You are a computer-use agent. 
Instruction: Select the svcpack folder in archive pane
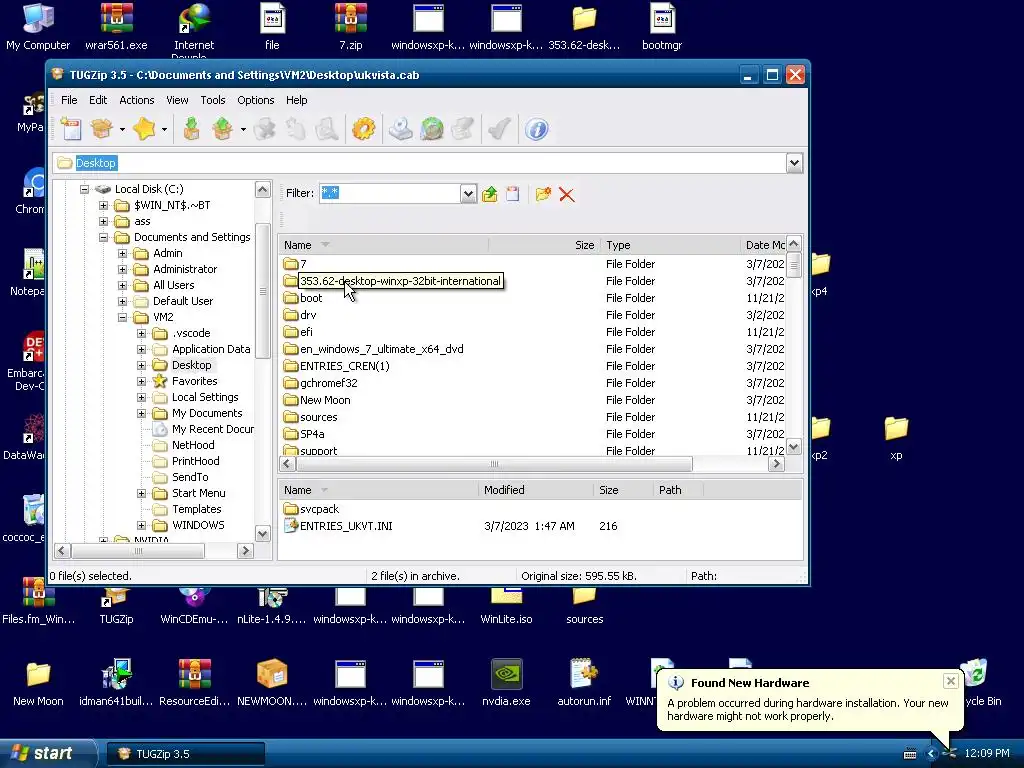[319, 509]
